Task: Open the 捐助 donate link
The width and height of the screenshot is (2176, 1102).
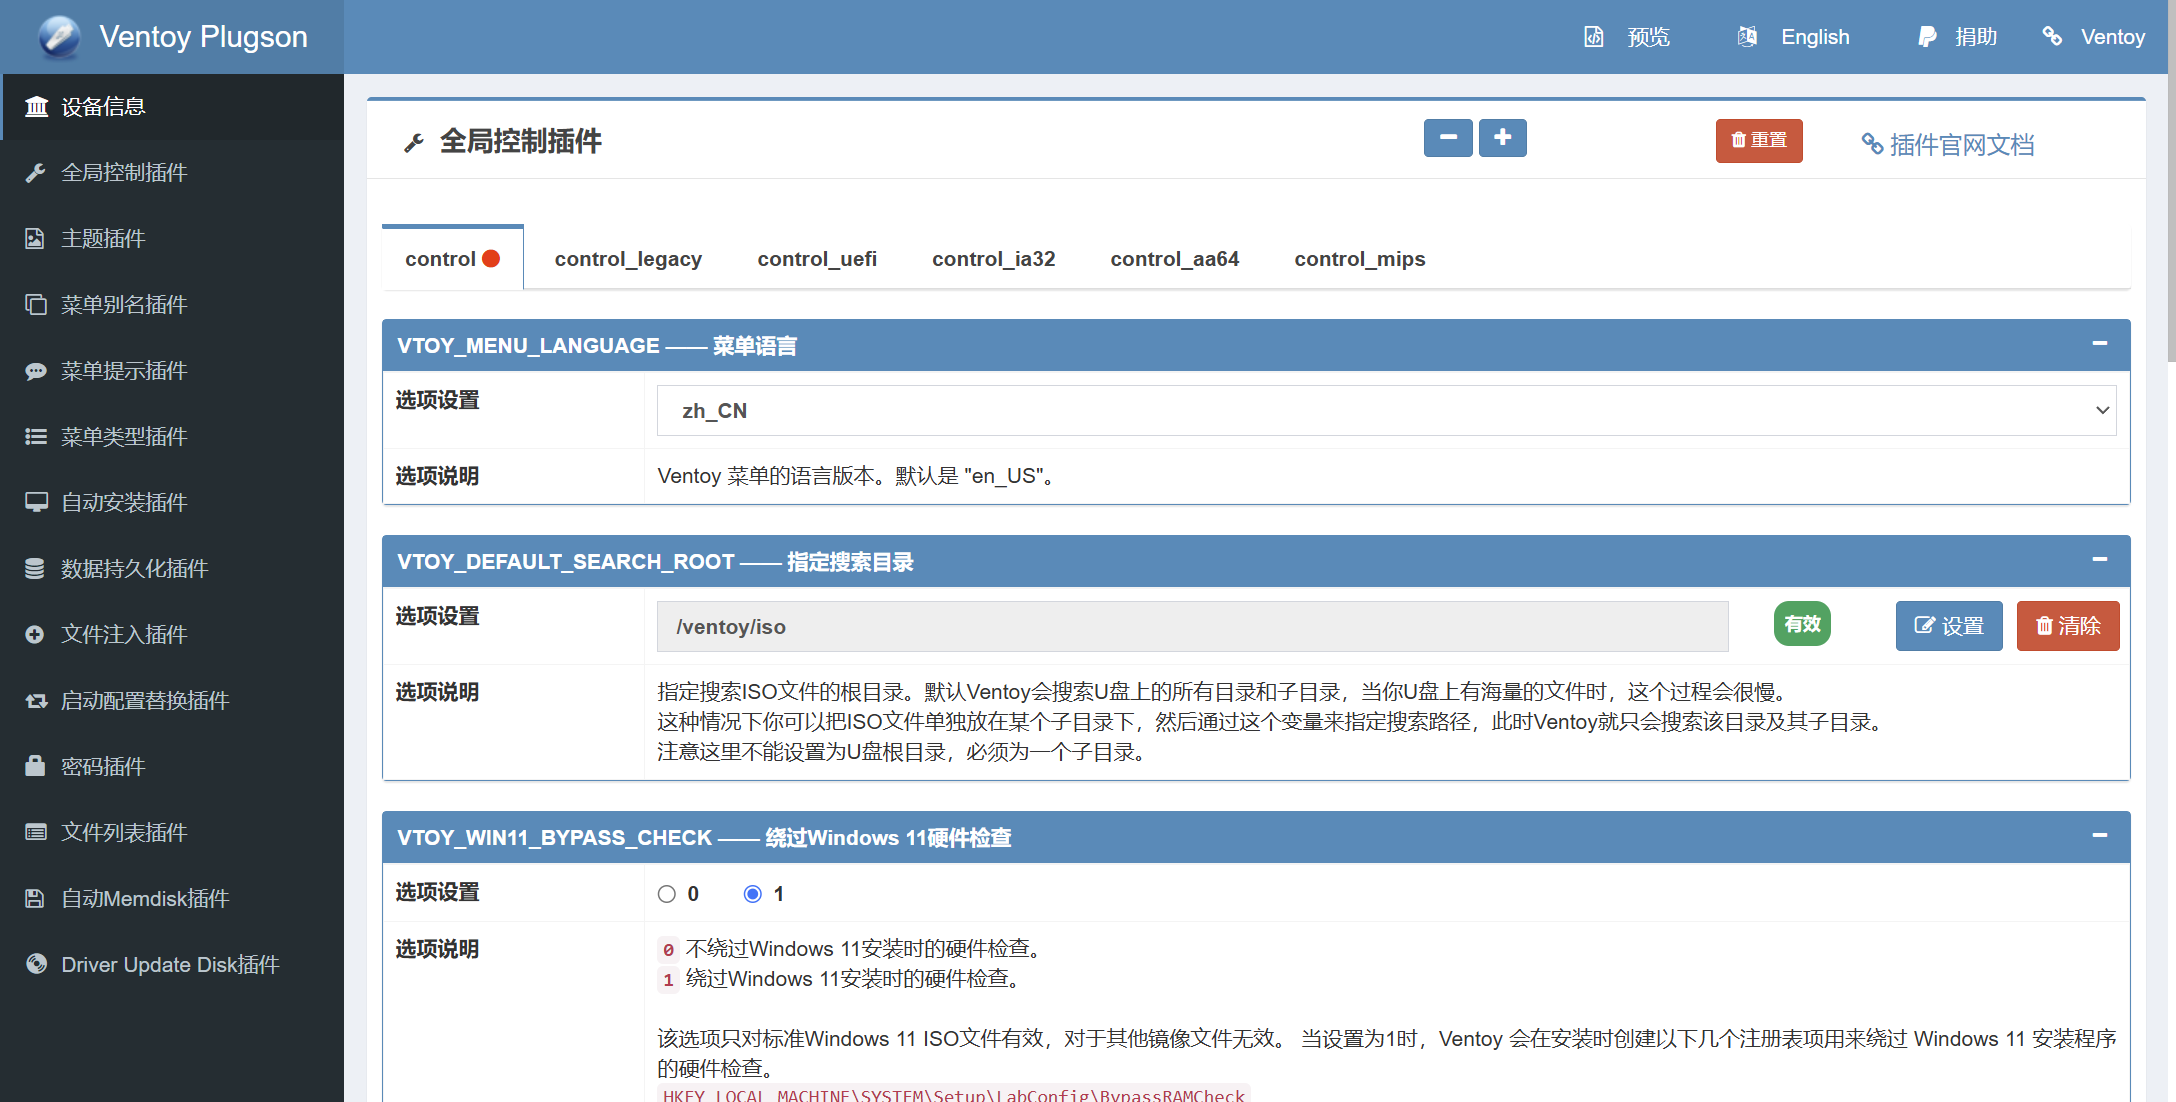Action: click(x=1957, y=37)
